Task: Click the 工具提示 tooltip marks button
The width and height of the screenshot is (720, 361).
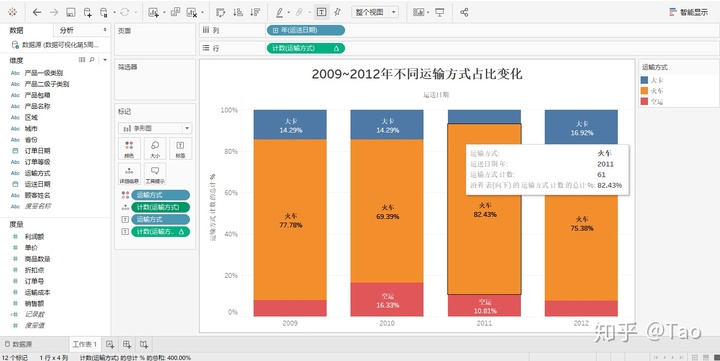Action: tap(155, 175)
